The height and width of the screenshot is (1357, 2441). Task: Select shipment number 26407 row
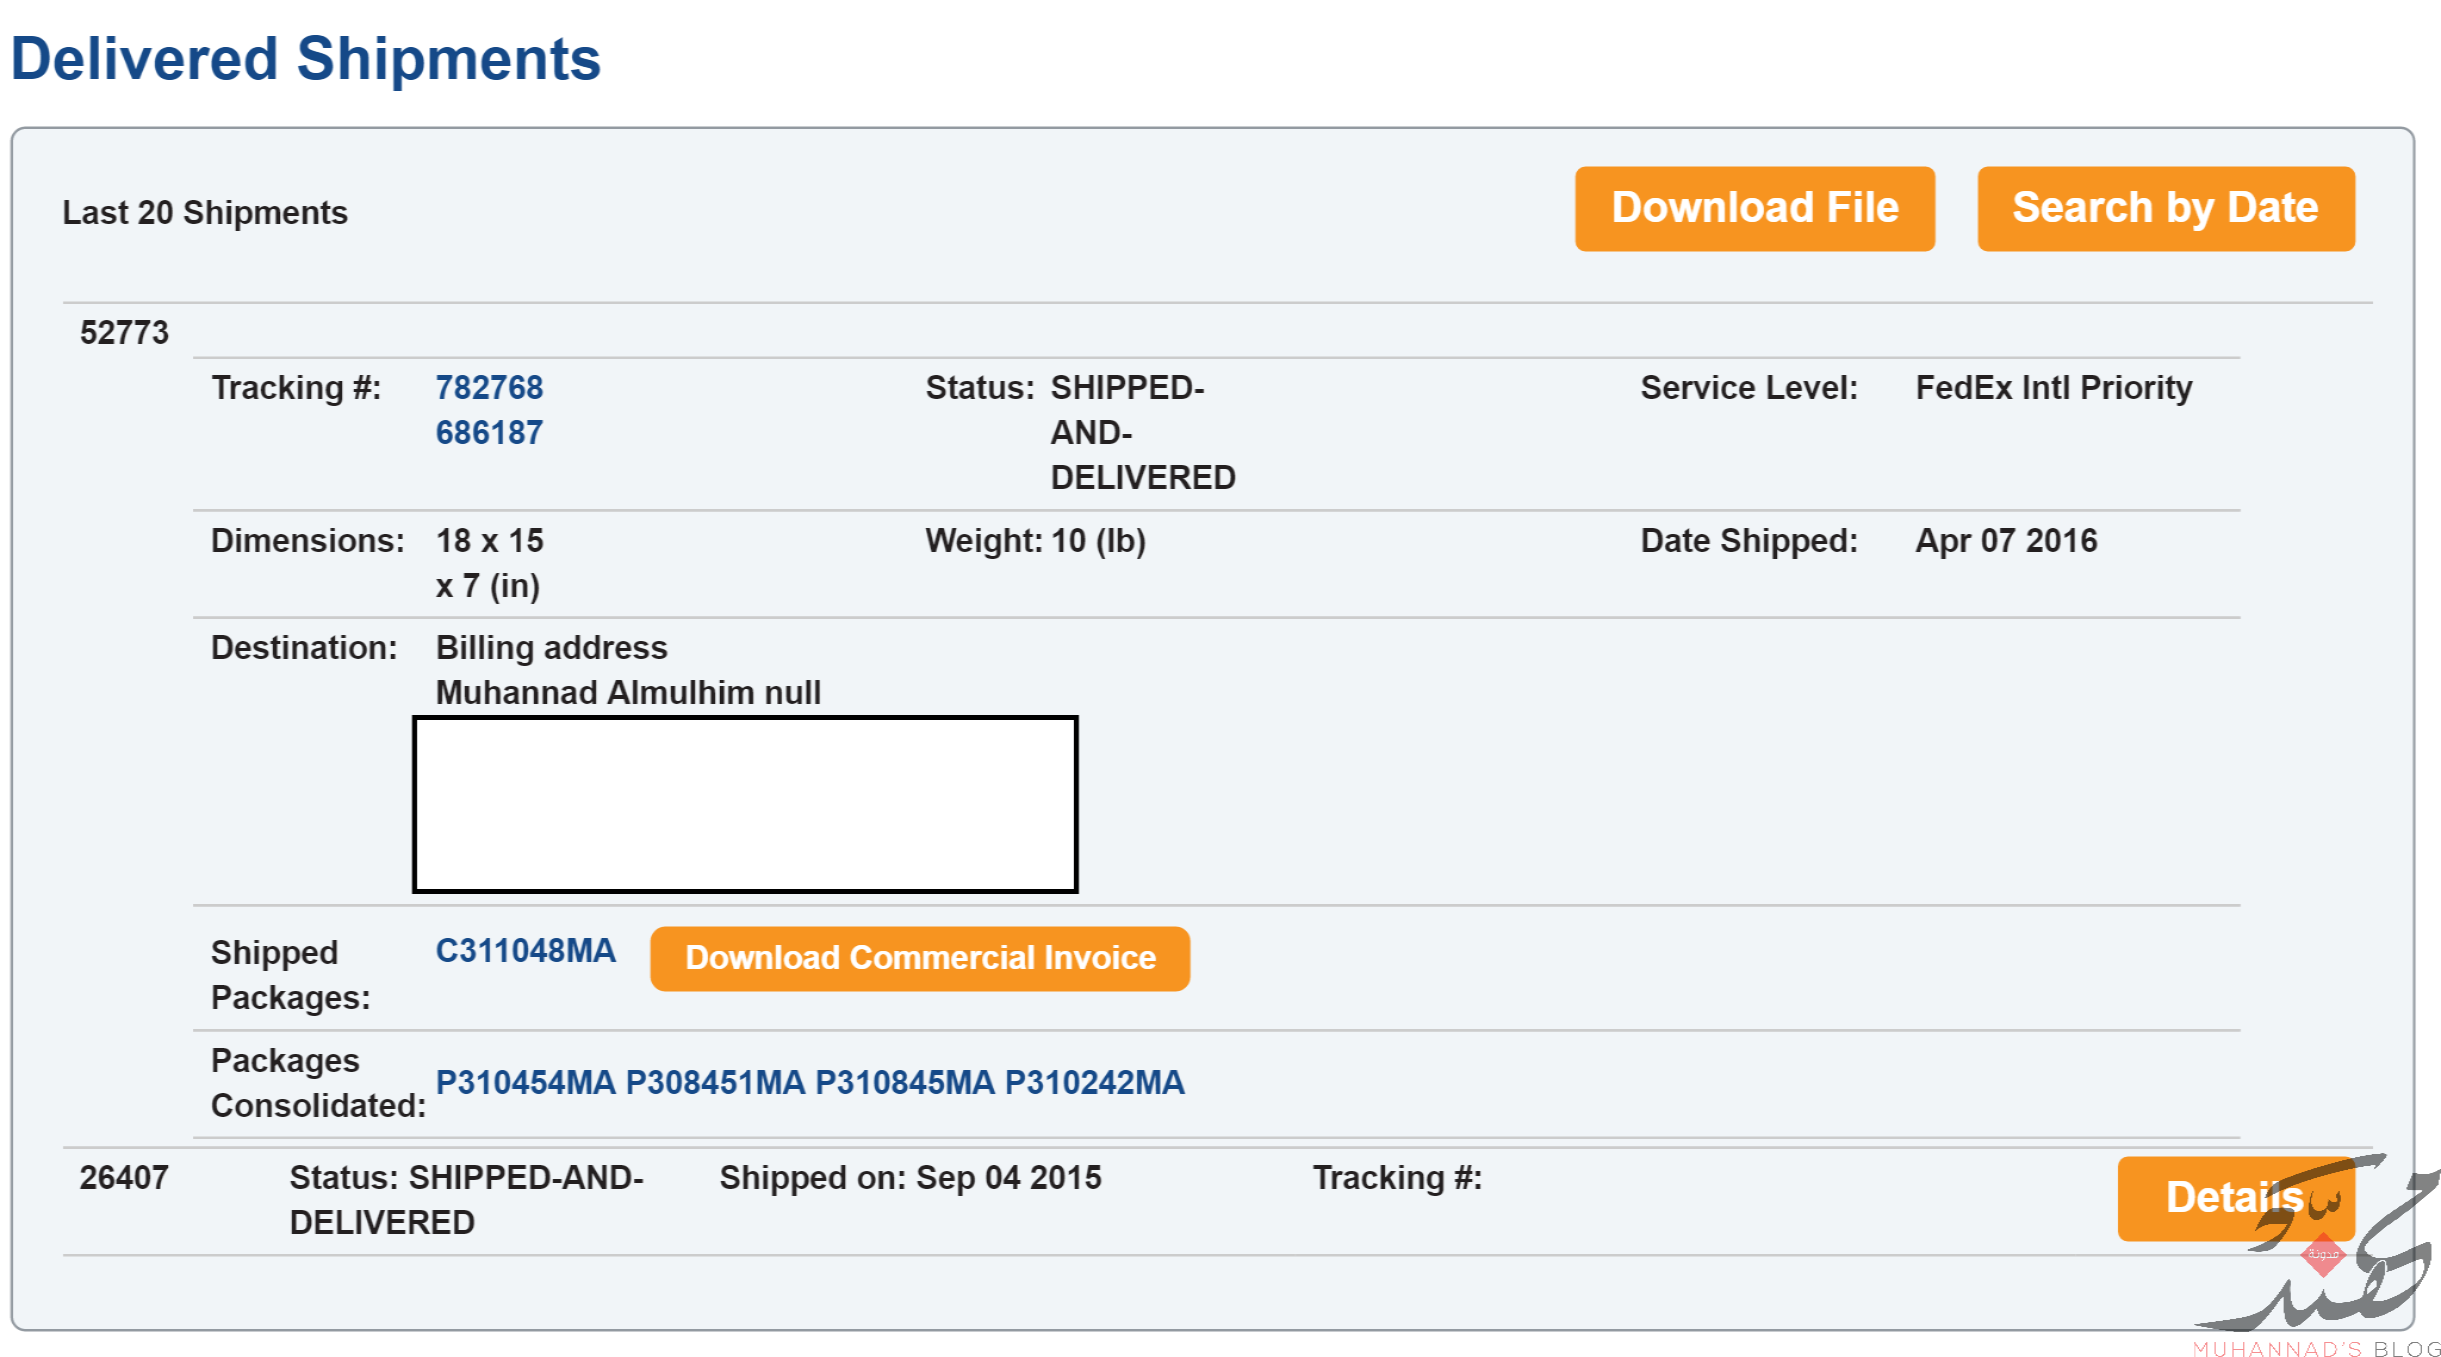pyautogui.click(x=1217, y=1200)
